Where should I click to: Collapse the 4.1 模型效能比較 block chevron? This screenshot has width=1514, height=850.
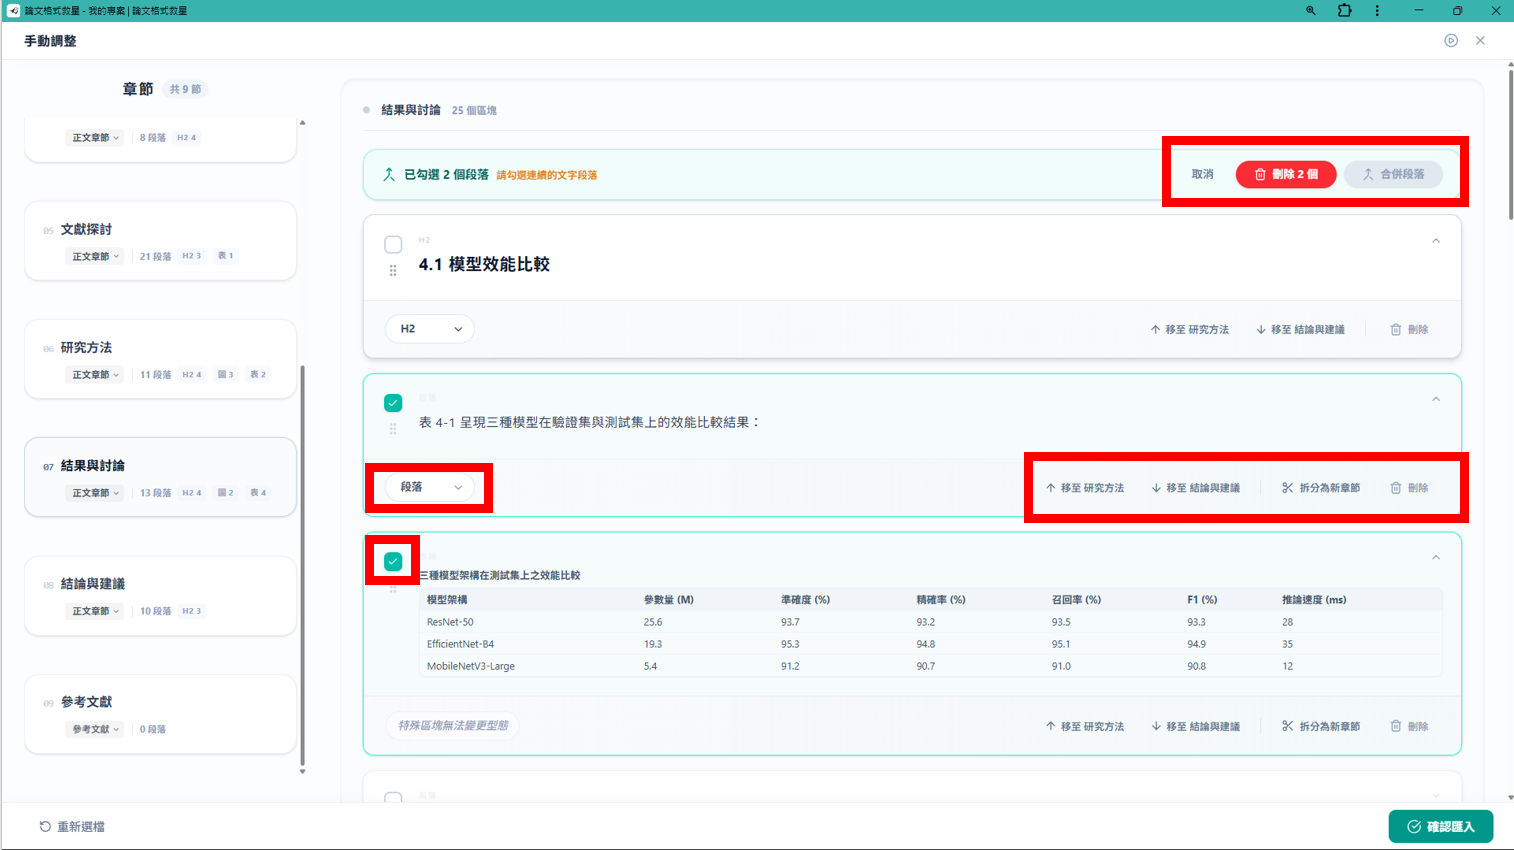pos(1436,241)
